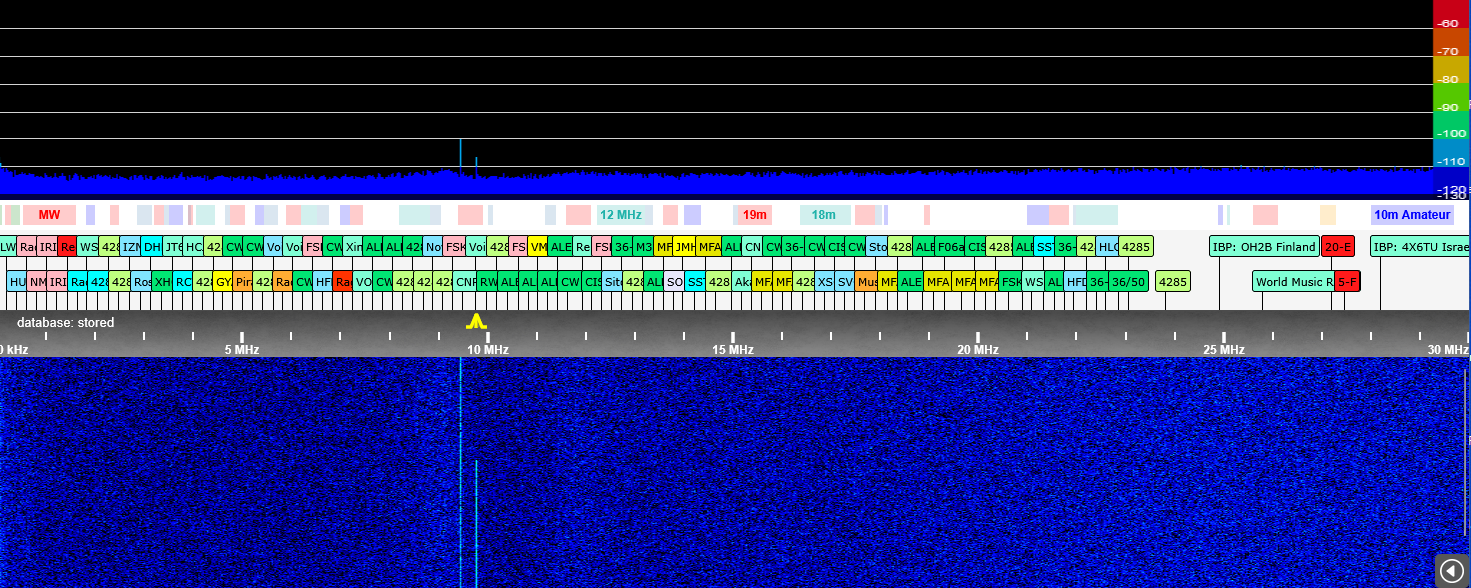Viewport: 1471px width, 588px height.
Task: Click the database: stored status text
Action: pyautogui.click(x=65, y=323)
